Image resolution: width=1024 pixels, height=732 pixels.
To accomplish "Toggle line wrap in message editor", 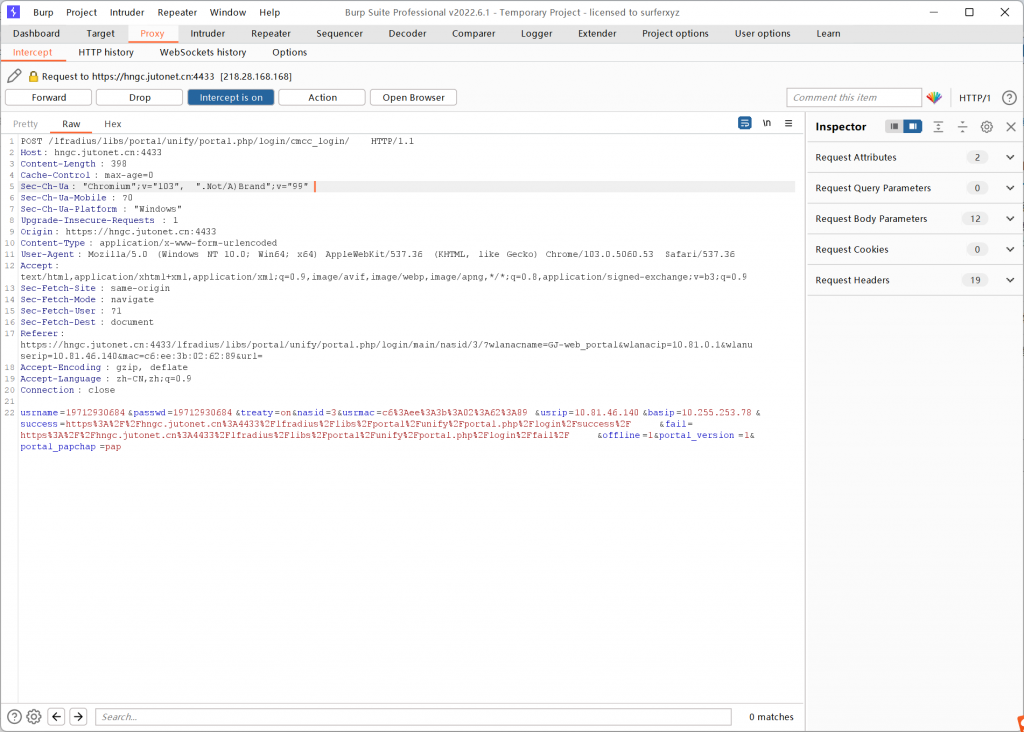I will tap(745, 123).
